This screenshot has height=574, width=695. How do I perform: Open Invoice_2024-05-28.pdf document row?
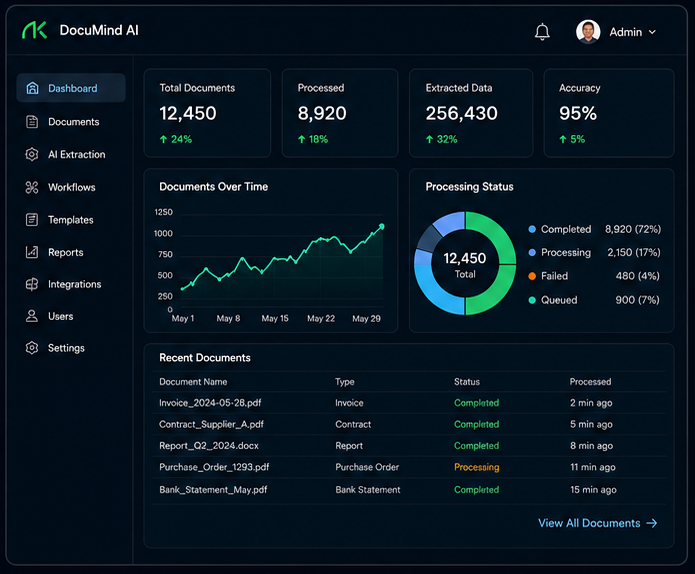[409, 403]
